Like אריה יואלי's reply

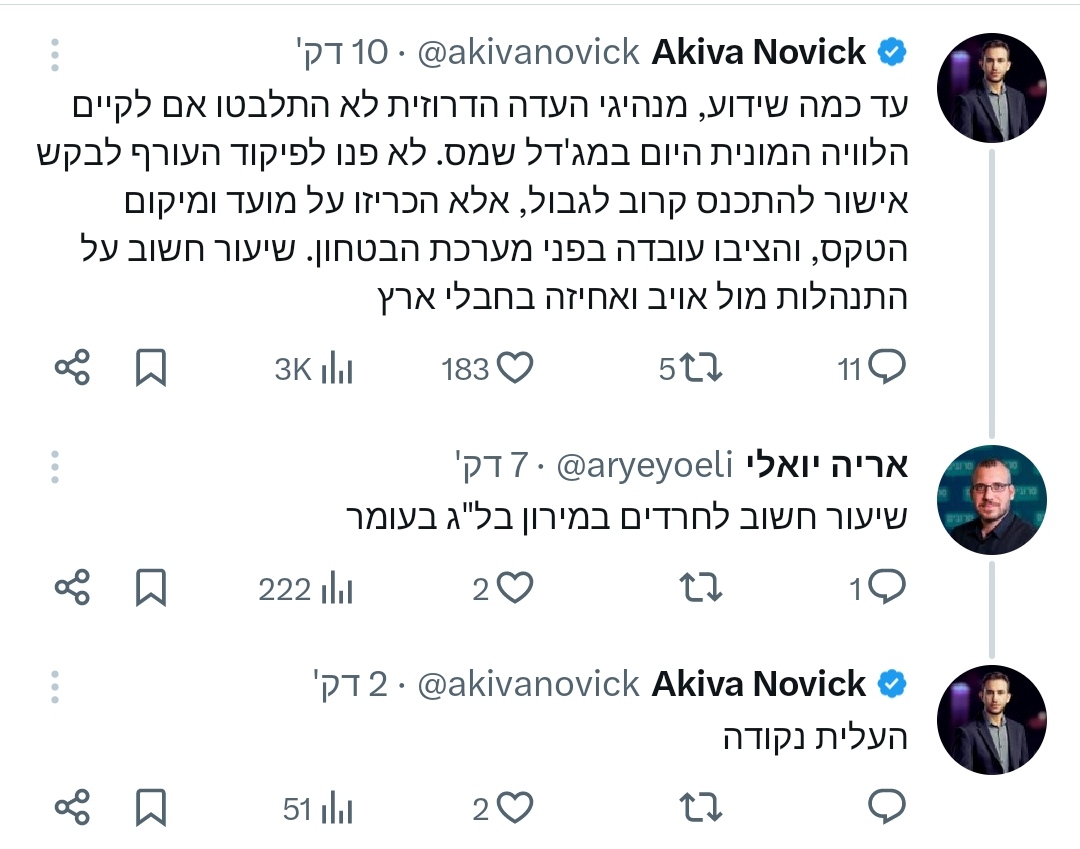pos(515,589)
